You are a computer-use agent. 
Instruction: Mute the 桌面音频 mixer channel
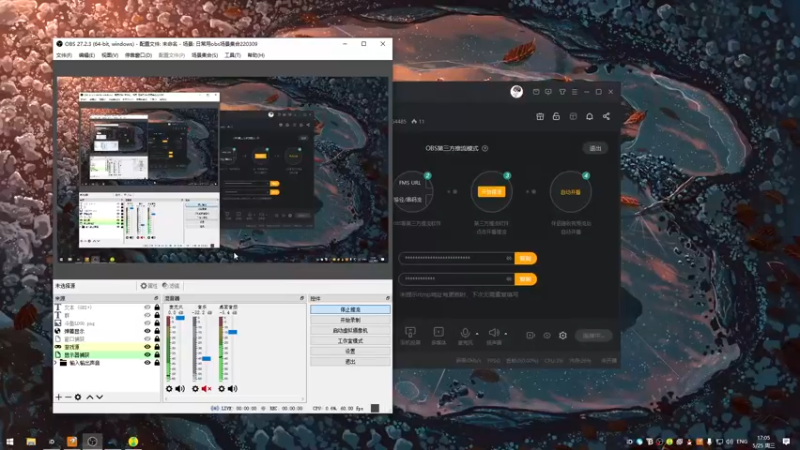coord(233,389)
